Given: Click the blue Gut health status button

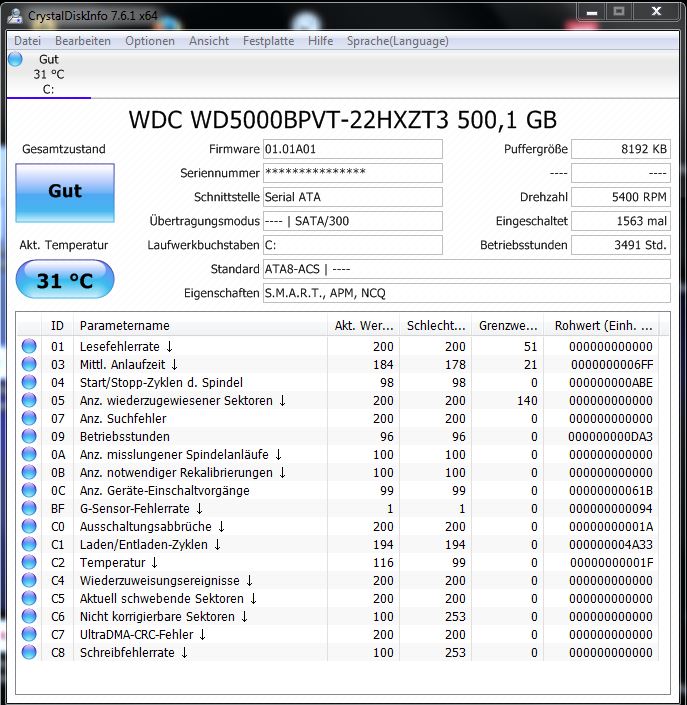Looking at the screenshot, I should [x=65, y=193].
